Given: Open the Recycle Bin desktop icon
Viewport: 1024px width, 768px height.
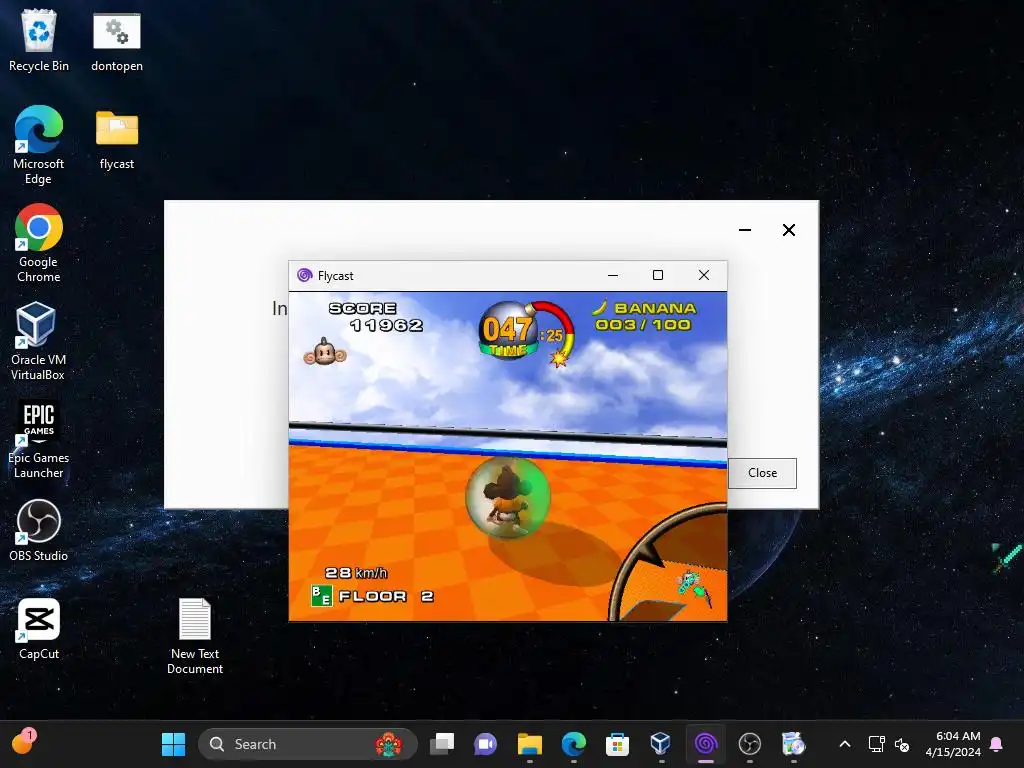Looking at the screenshot, I should tap(39, 40).
